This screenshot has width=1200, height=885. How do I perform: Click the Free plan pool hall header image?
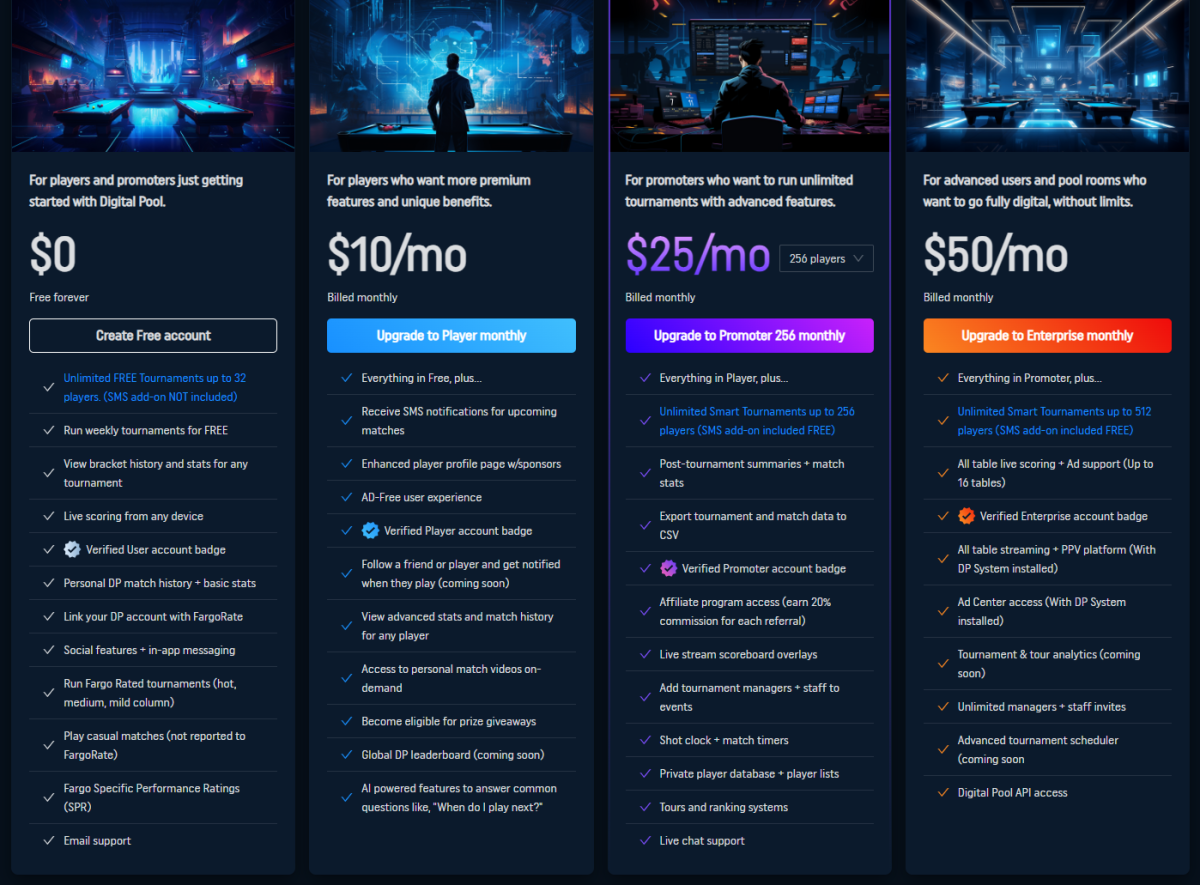tap(153, 75)
